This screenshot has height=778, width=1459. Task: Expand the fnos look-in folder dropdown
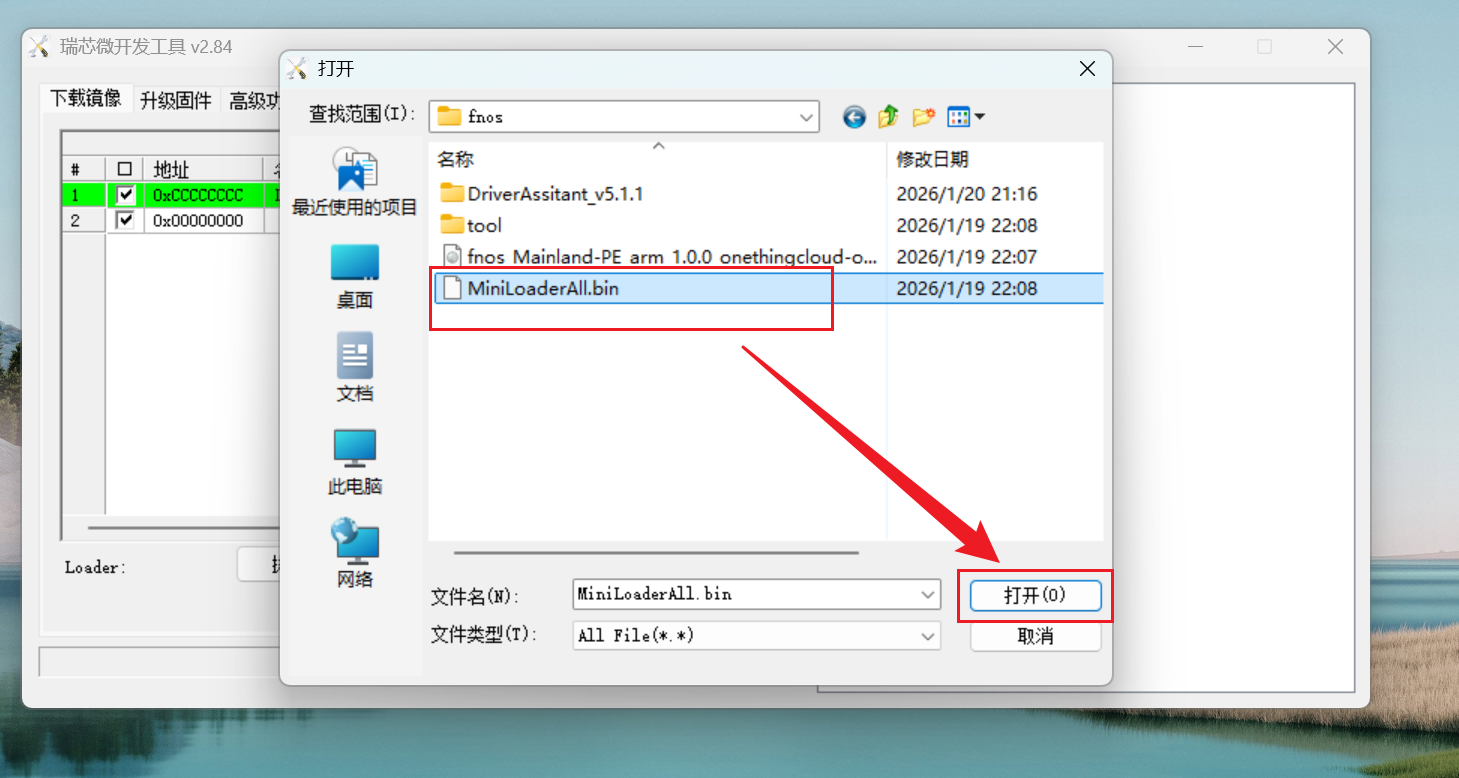[x=807, y=117]
